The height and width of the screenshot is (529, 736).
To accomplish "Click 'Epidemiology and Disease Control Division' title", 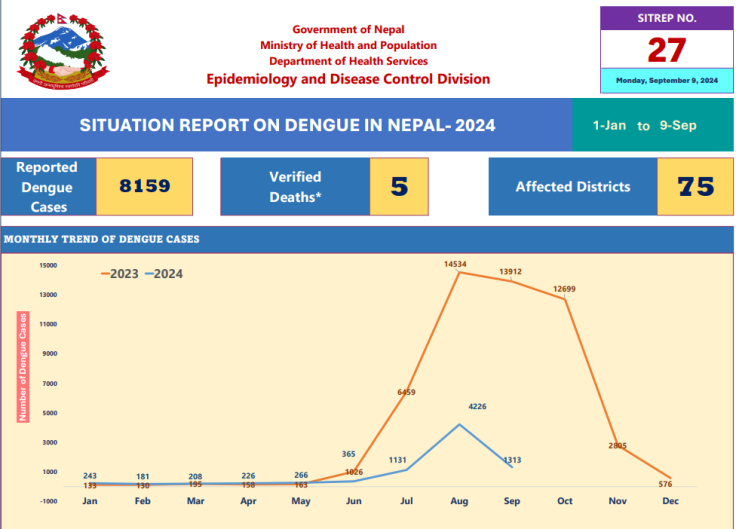I will pos(348,79).
